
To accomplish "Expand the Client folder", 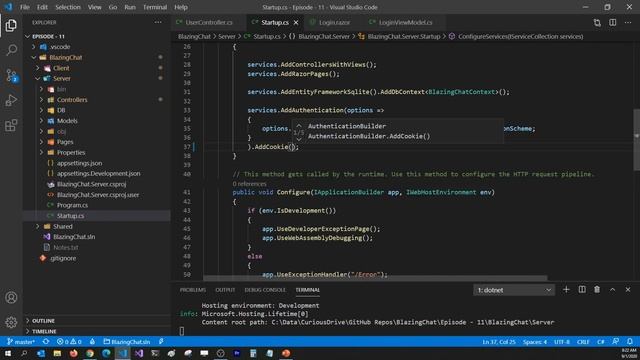I will (38, 68).
